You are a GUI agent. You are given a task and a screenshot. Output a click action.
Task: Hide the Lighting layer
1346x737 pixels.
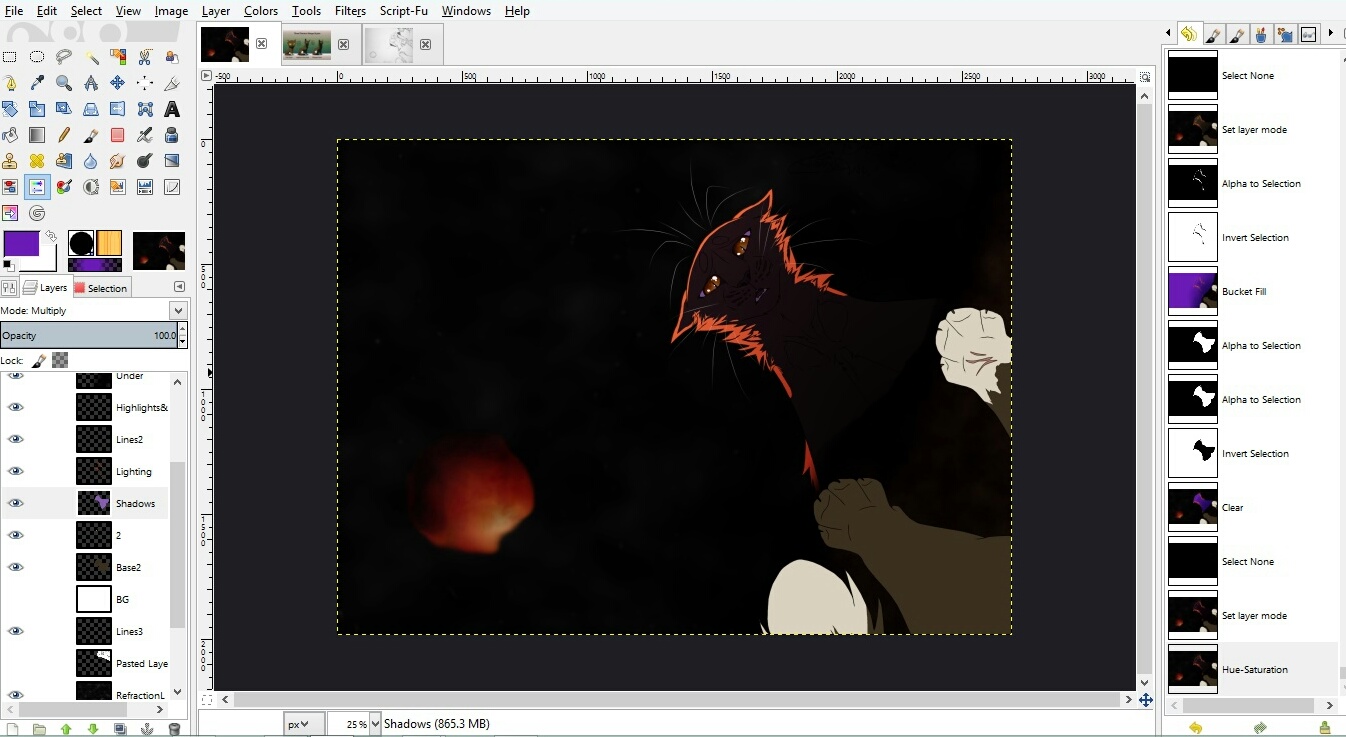[x=15, y=471]
